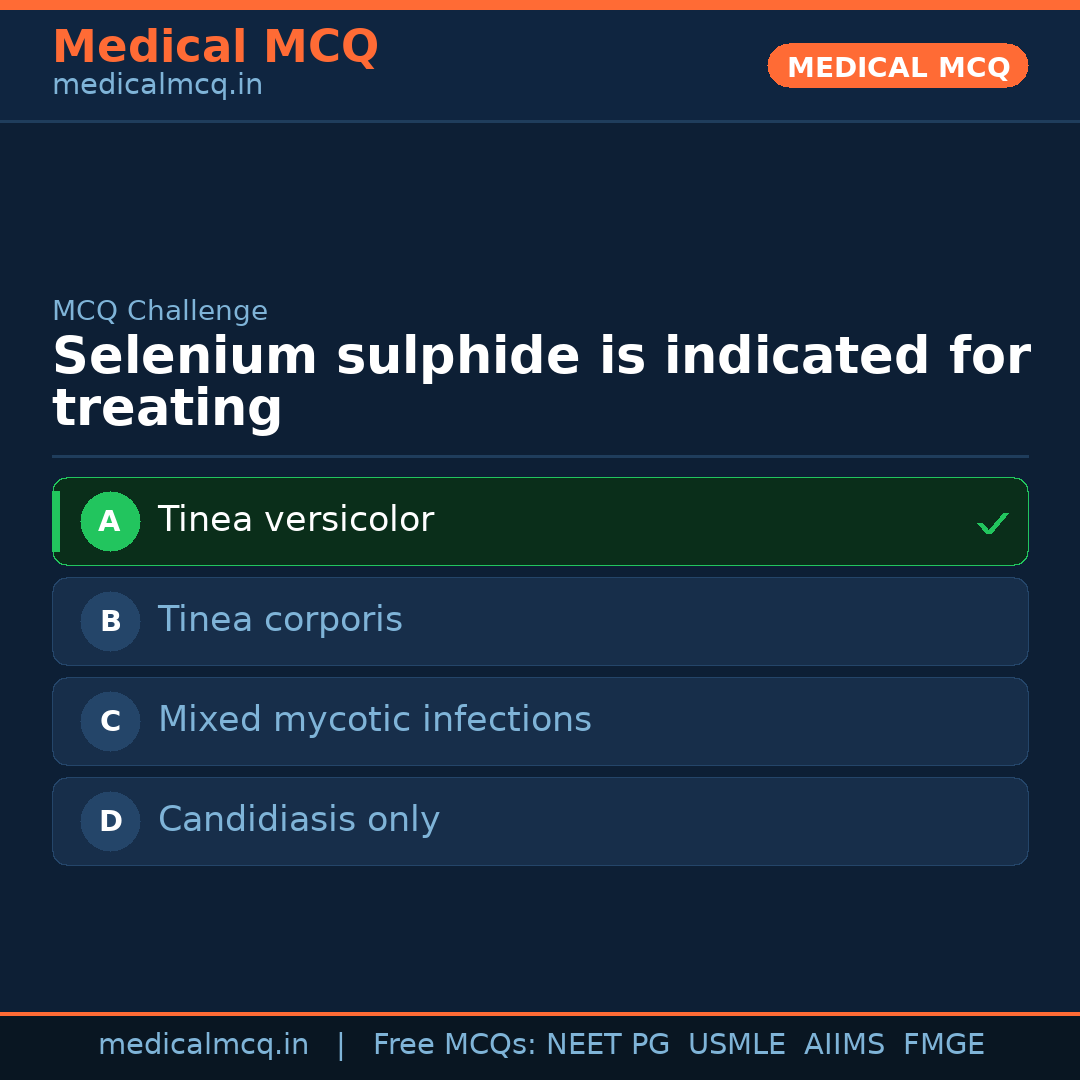
Task: Click FMGE in the footer
Action: (943, 1045)
